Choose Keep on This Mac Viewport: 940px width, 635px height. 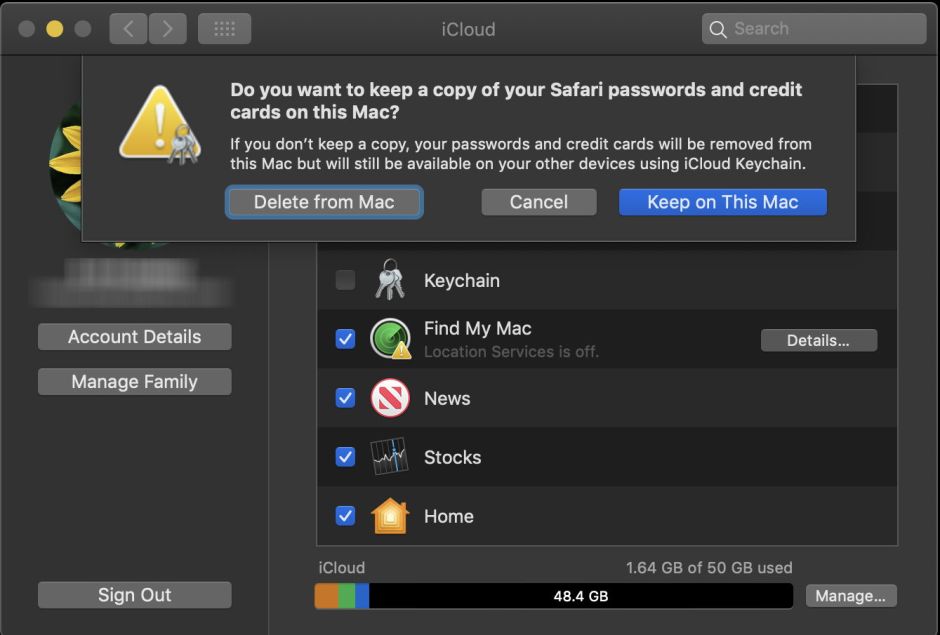pyautogui.click(x=722, y=202)
